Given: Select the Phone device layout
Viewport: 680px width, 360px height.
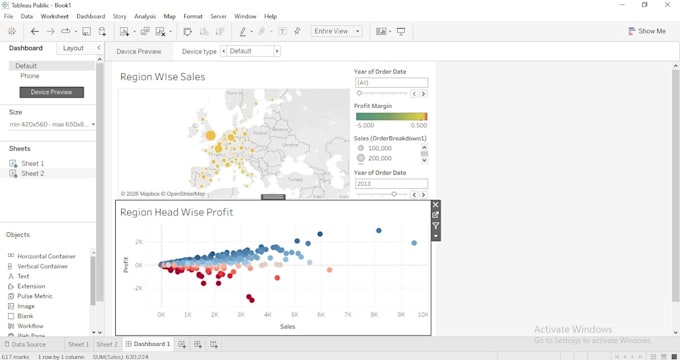Looking at the screenshot, I should [29, 76].
